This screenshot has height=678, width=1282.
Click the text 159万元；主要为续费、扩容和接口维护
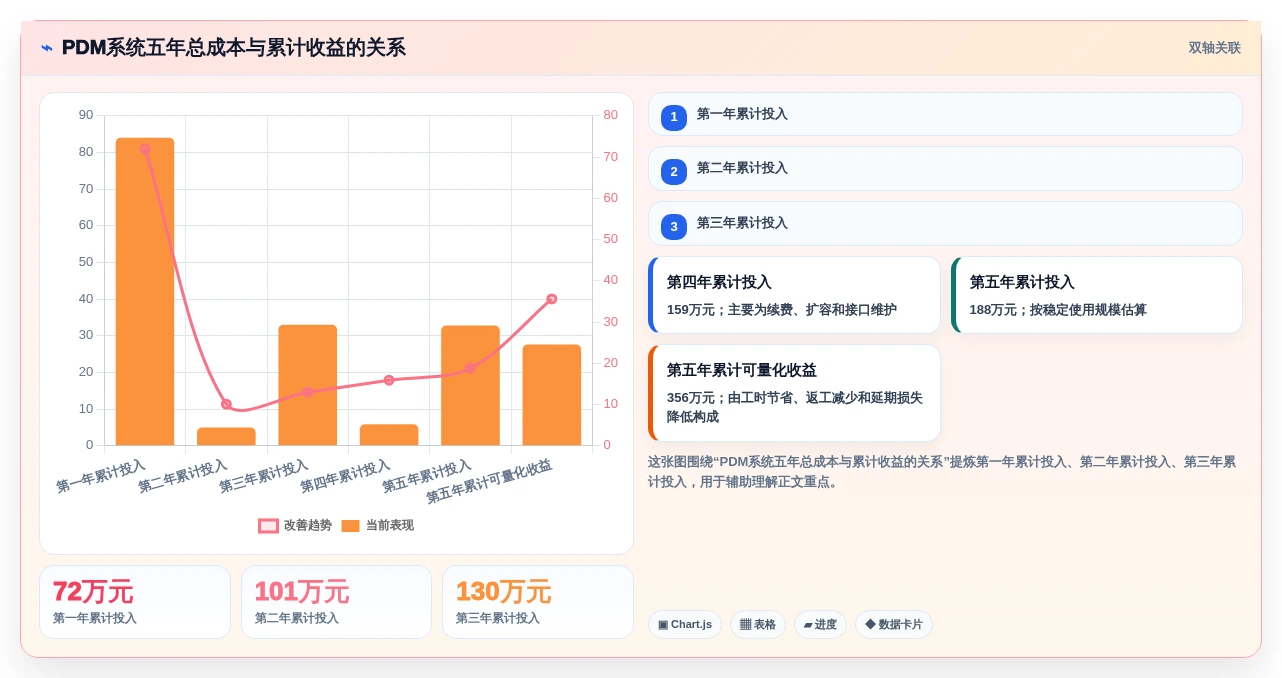782,310
